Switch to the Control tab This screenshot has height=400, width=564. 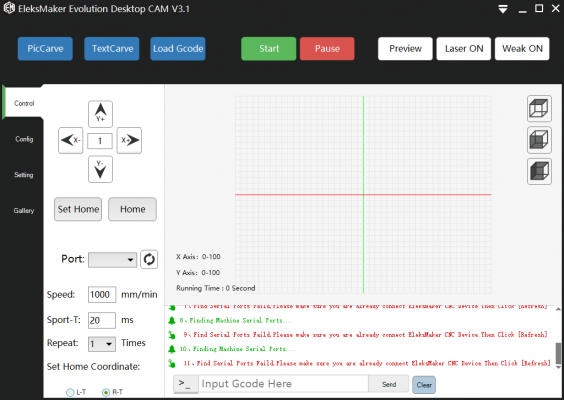point(24,103)
